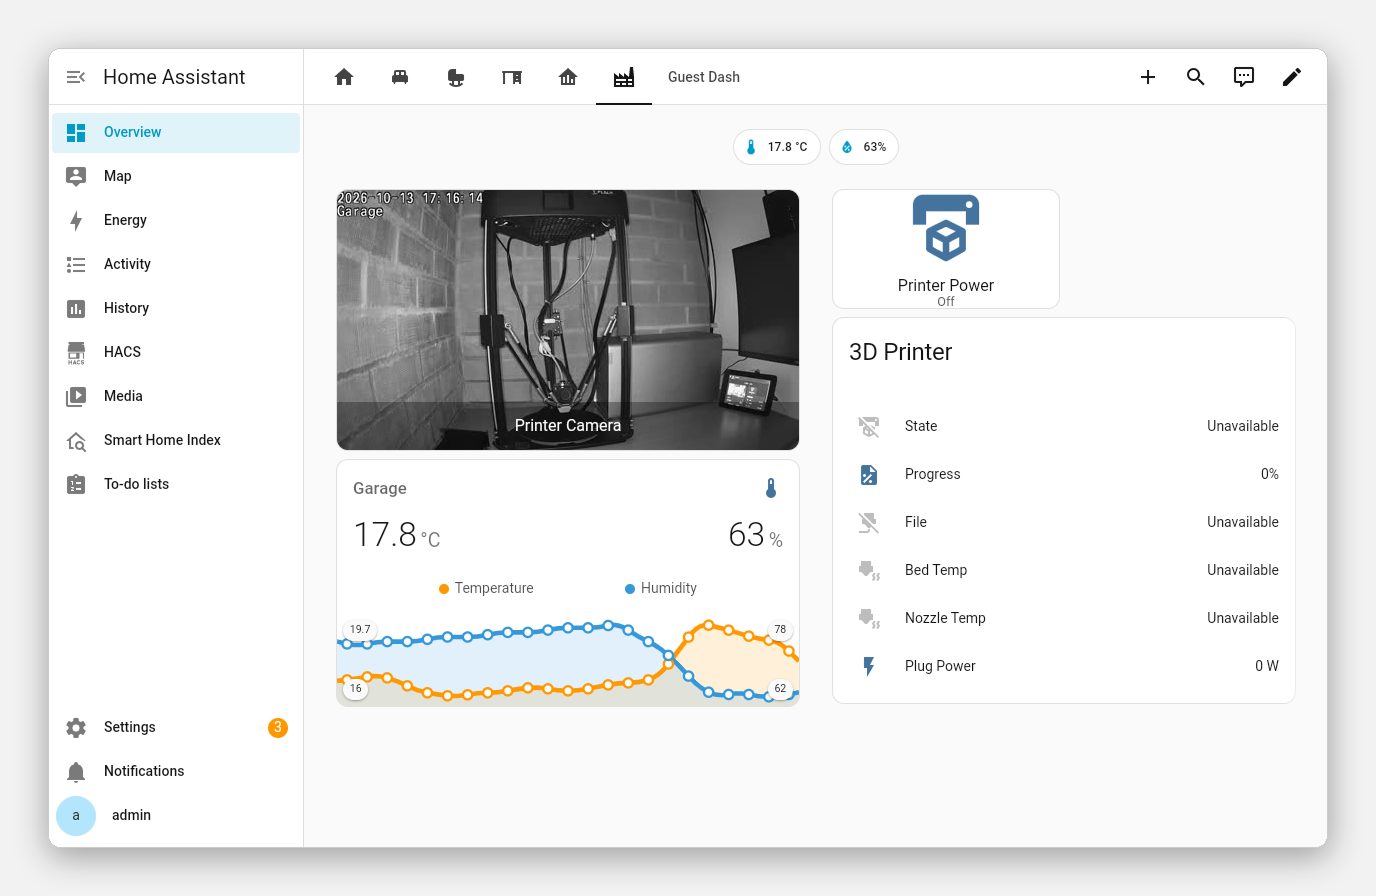Edit dashboard with the pencil icon

(1292, 77)
